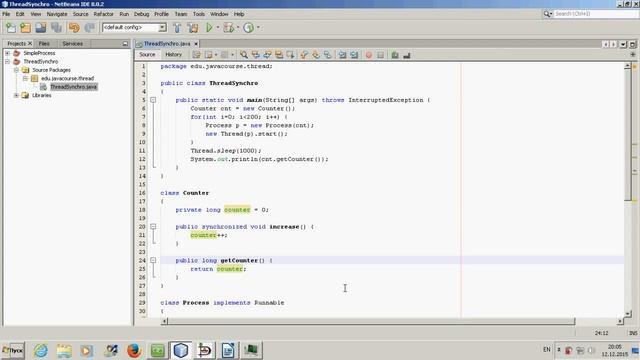Screen dimensions: 640x360
Task: Click the Find Selection magnifier icon
Action: [x=244, y=55]
